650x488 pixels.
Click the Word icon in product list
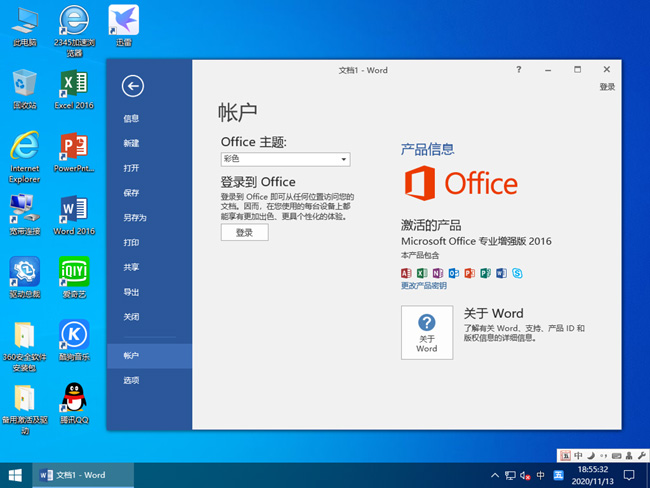502,273
